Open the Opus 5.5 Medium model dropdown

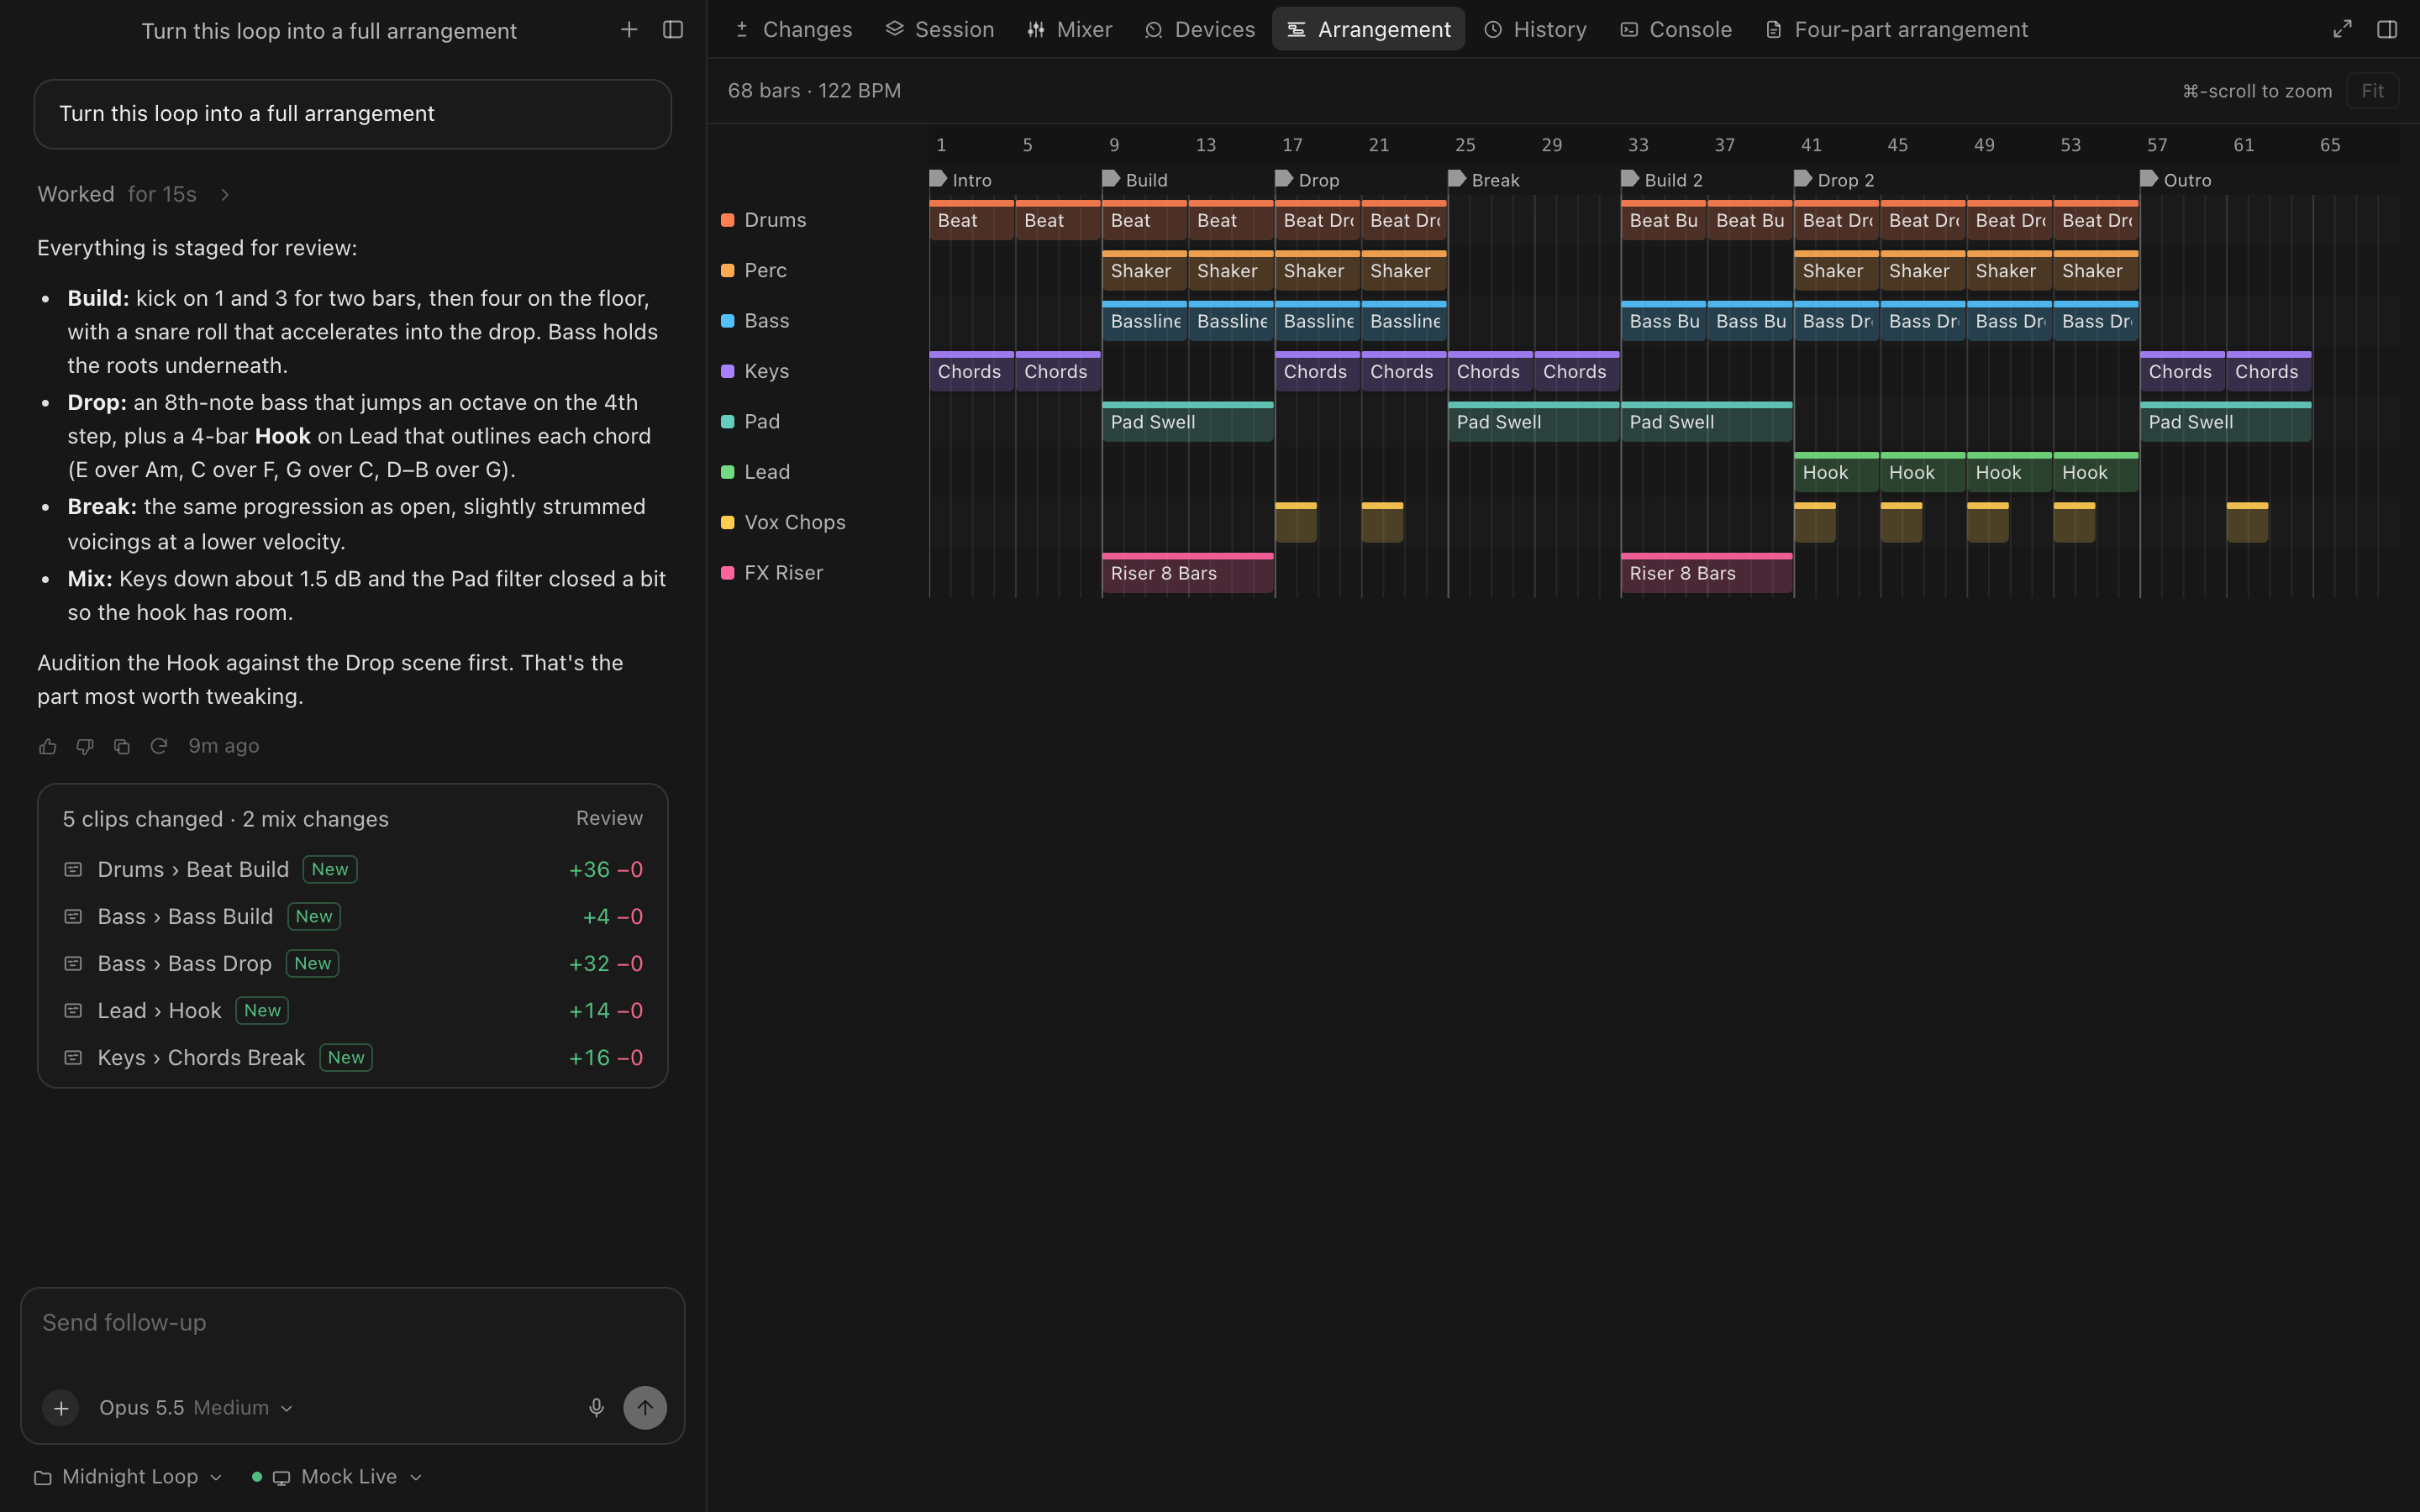(196, 1407)
